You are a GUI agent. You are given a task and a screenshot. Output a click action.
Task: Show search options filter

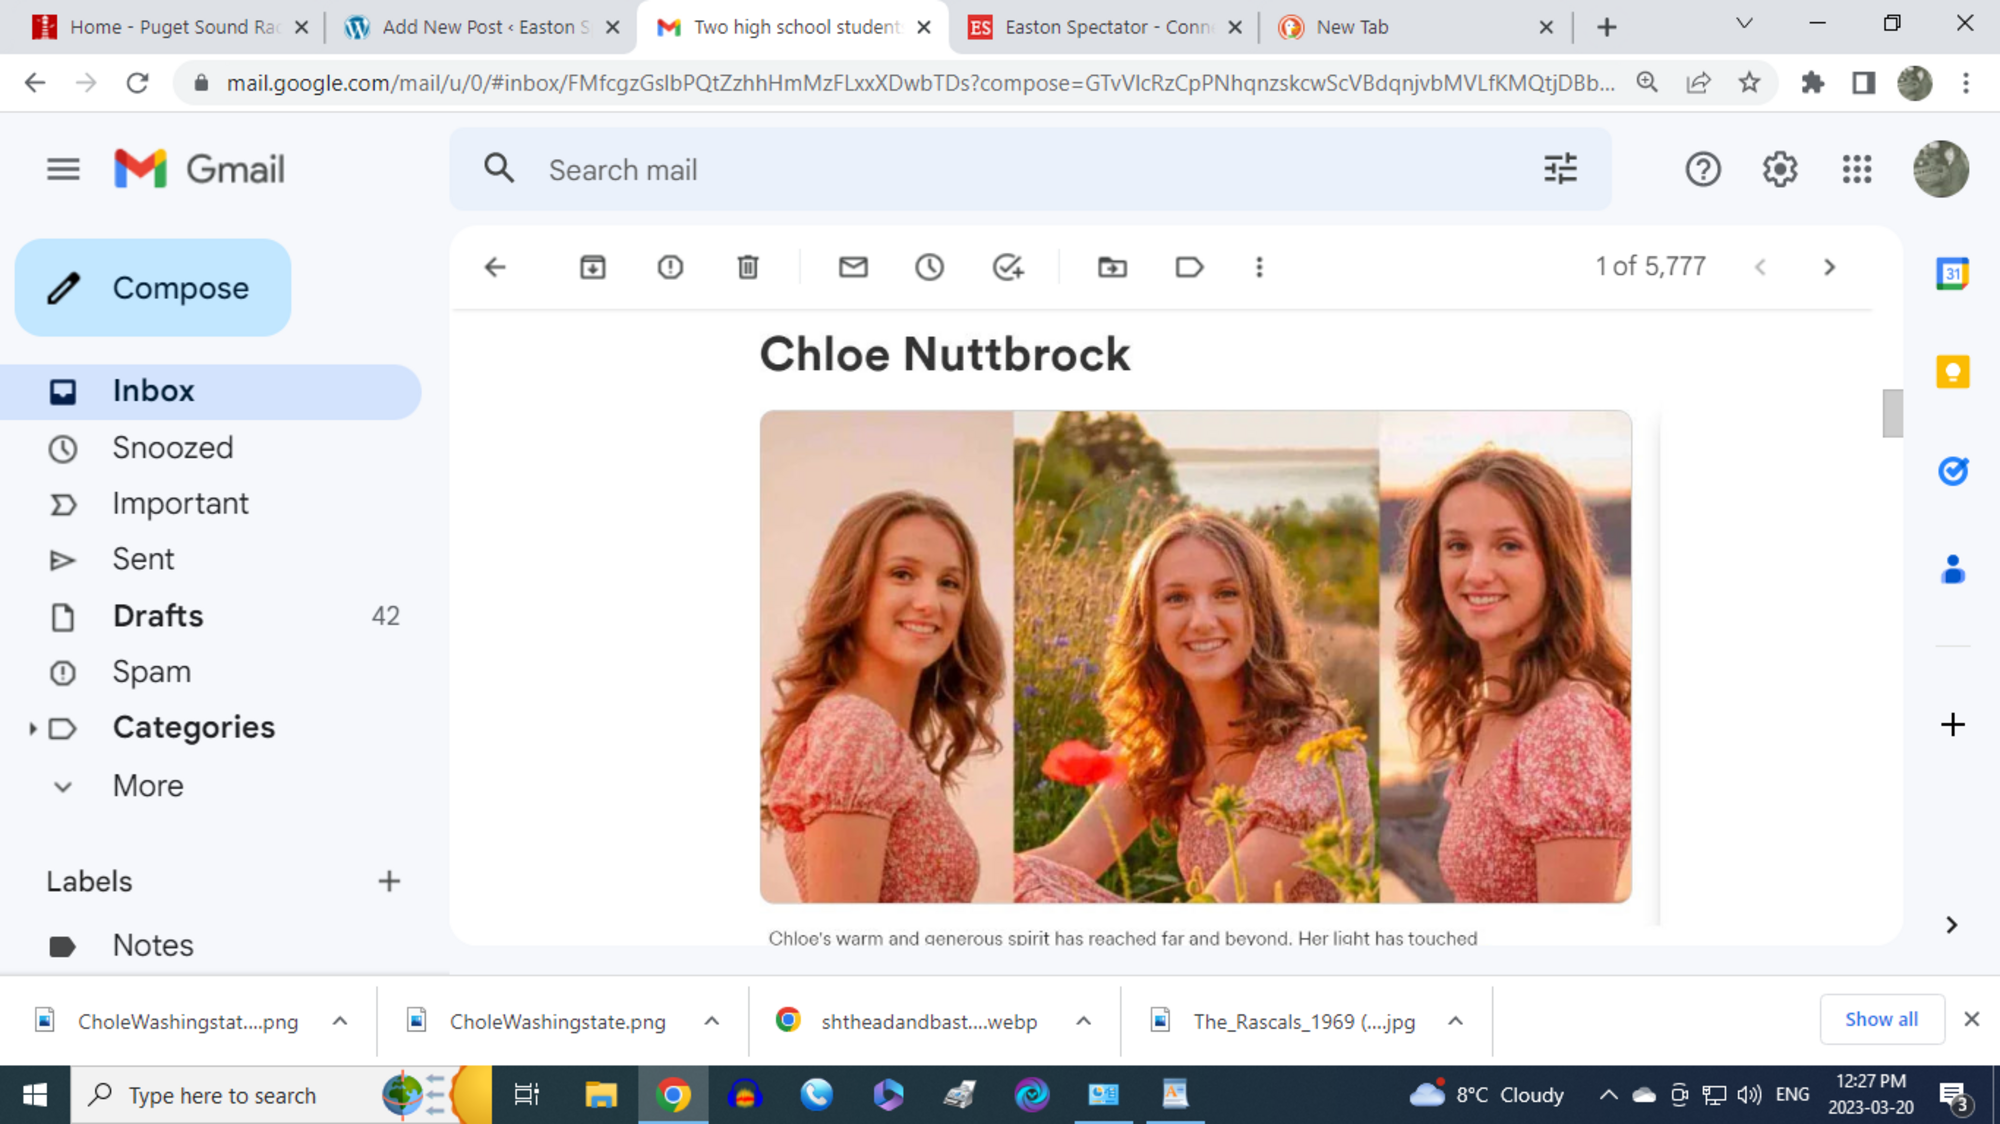[x=1560, y=169]
